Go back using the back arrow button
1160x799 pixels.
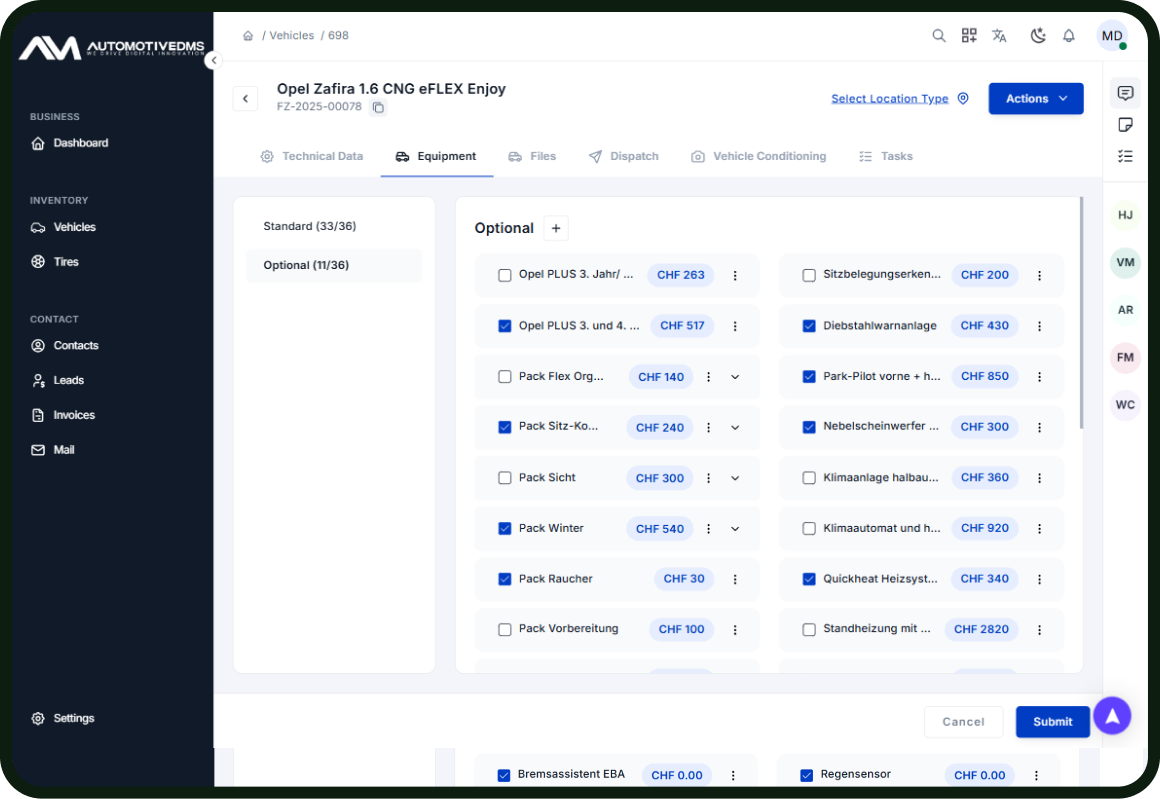pyautogui.click(x=246, y=98)
